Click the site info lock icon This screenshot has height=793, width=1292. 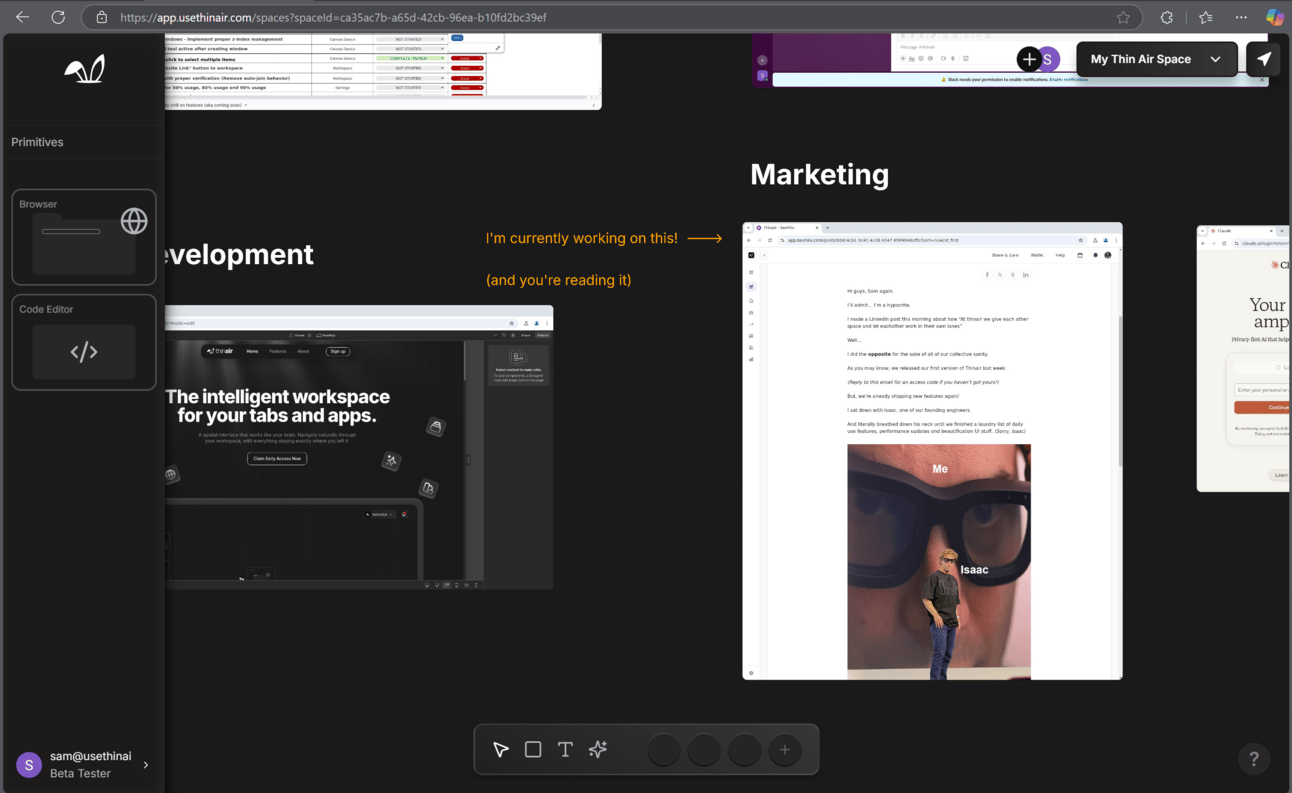click(x=101, y=17)
